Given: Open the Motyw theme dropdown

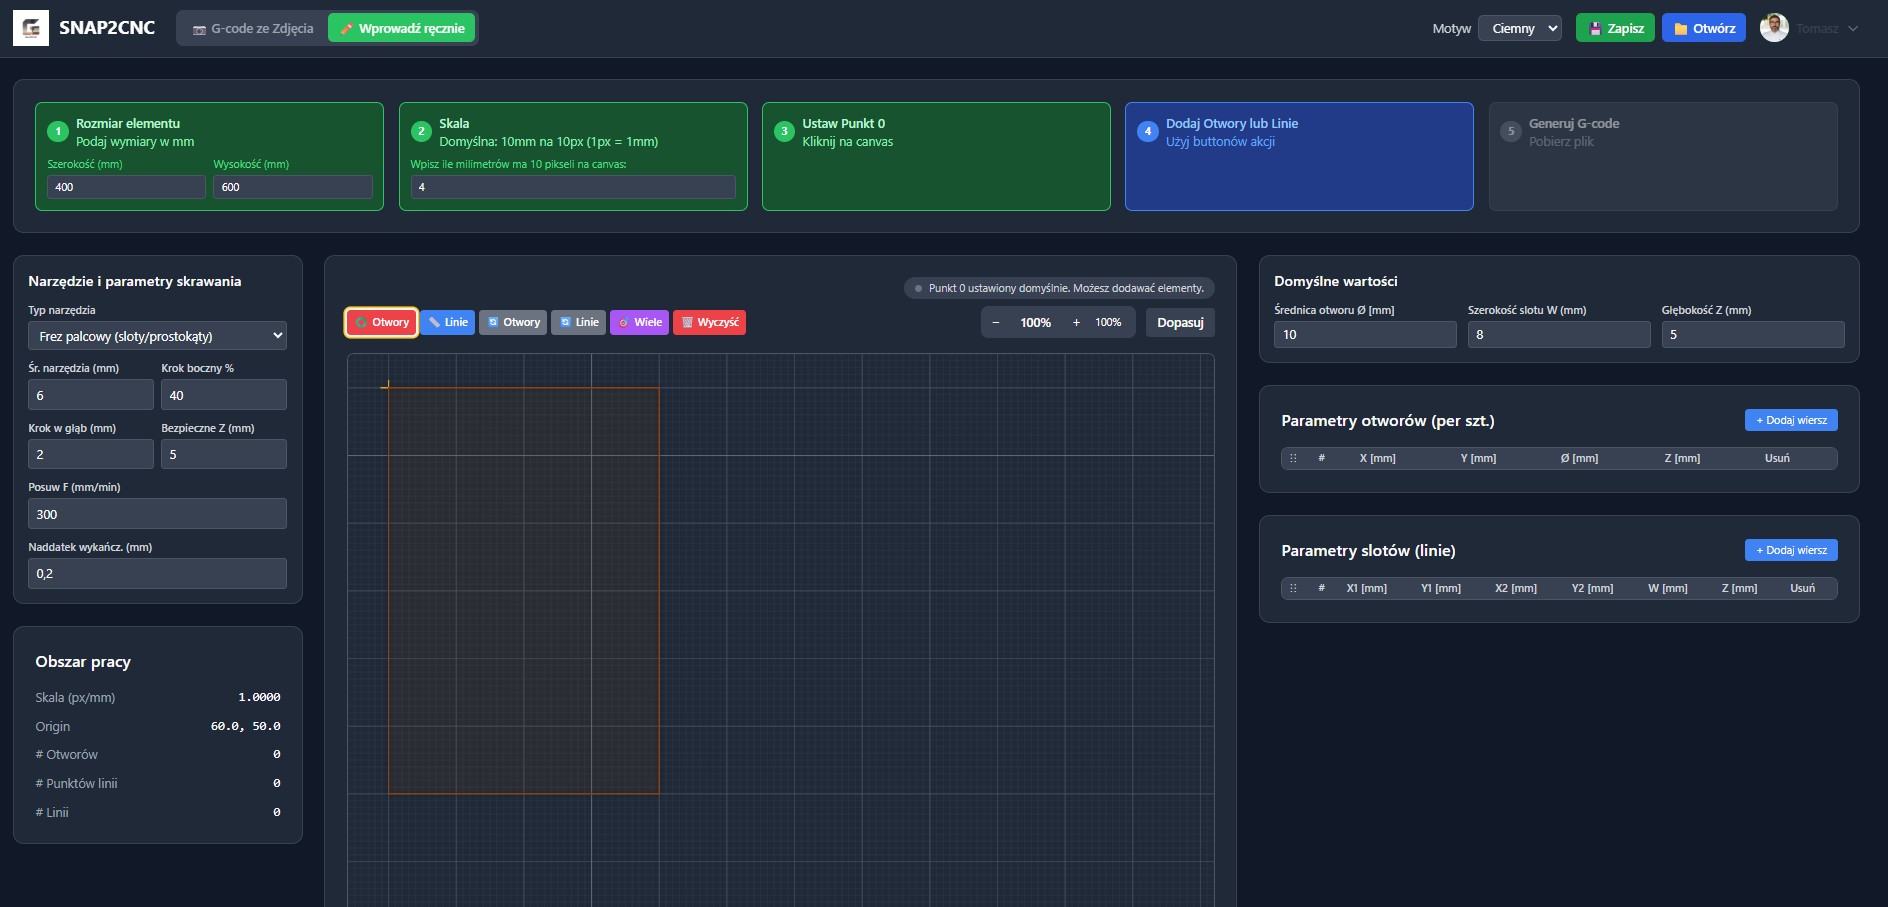Looking at the screenshot, I should tap(1519, 28).
